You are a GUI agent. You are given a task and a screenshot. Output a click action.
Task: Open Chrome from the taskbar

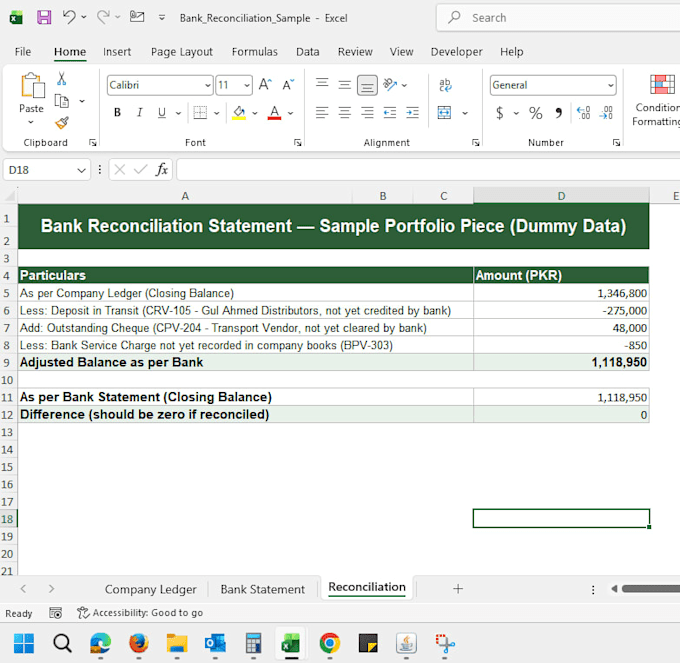pos(330,643)
